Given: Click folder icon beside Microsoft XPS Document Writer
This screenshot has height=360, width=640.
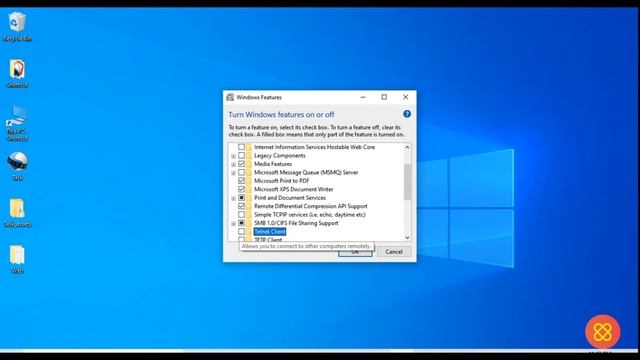Looking at the screenshot, I should click(249, 189).
